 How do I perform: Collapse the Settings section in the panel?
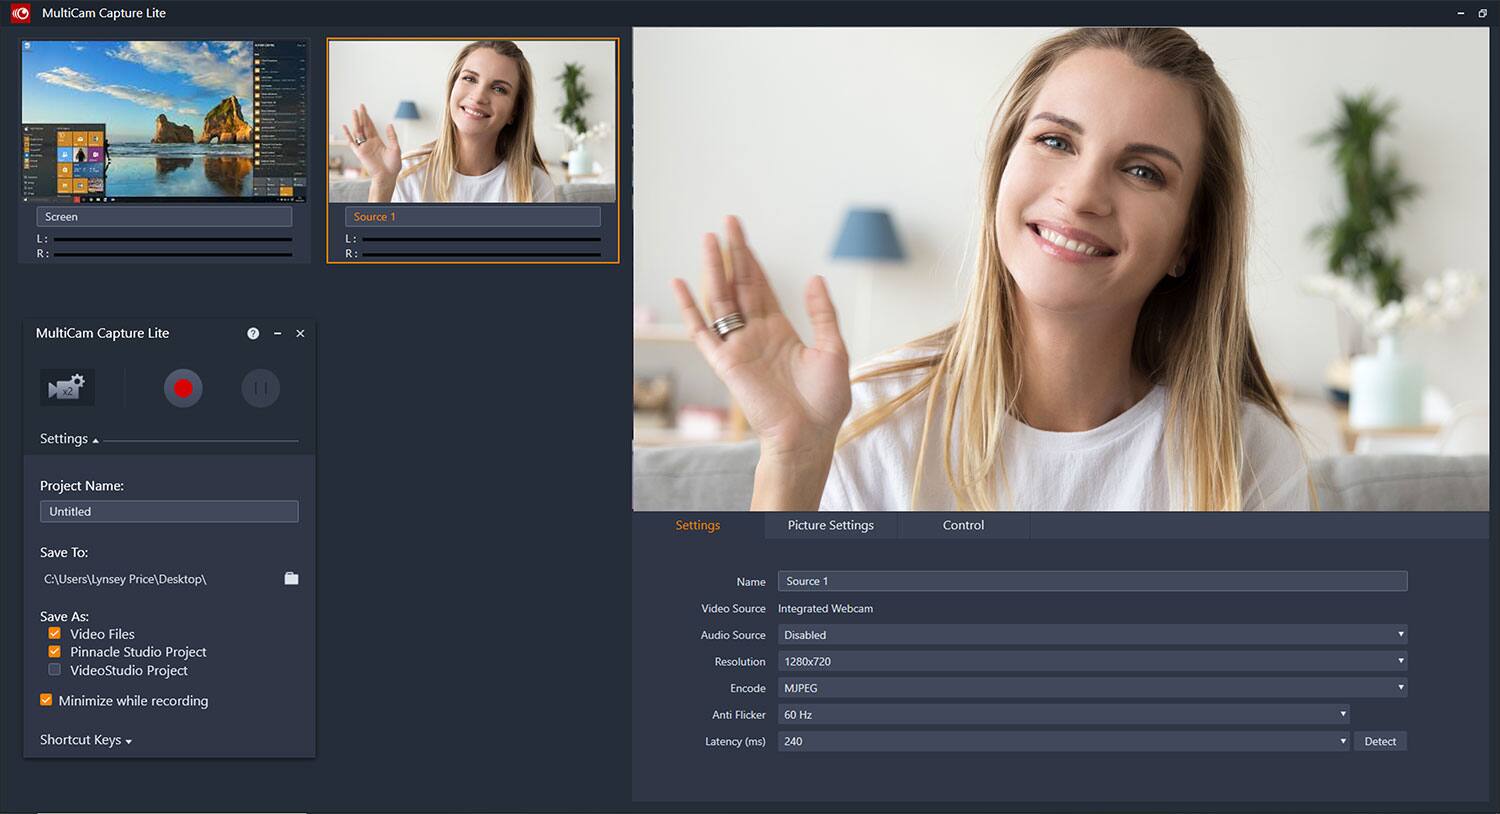point(69,439)
